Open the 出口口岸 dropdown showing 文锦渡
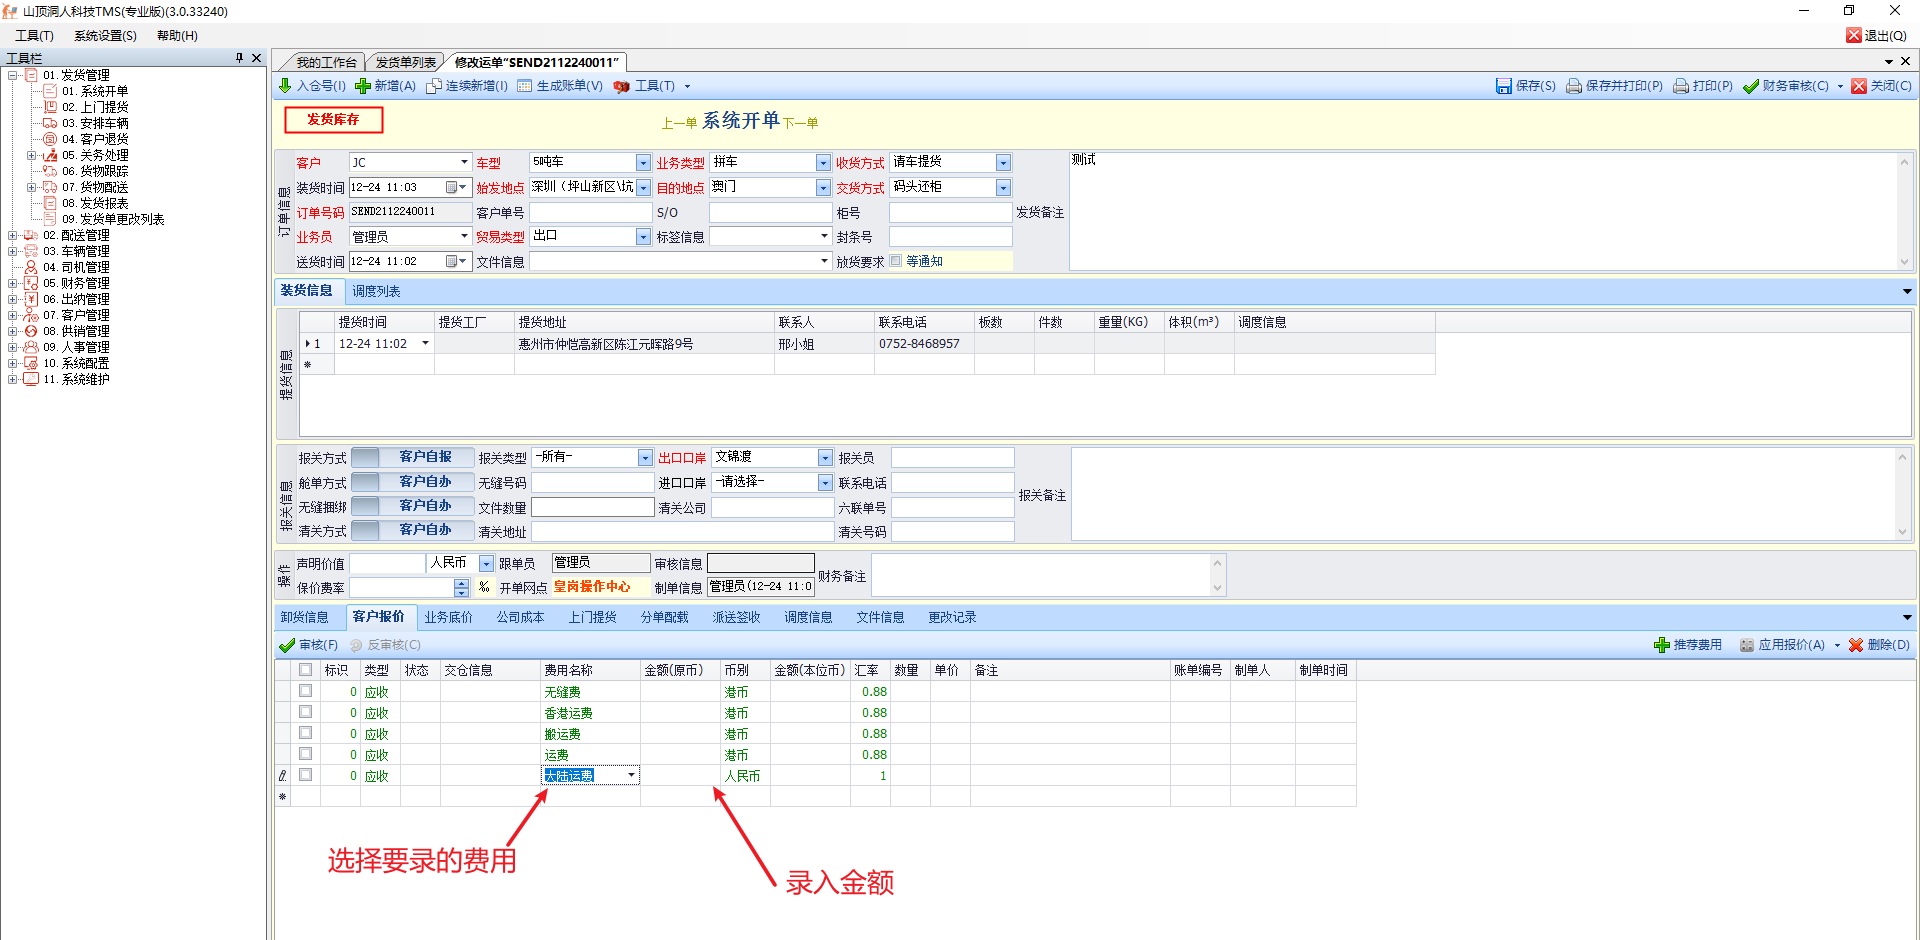1920x940 pixels. [x=825, y=458]
